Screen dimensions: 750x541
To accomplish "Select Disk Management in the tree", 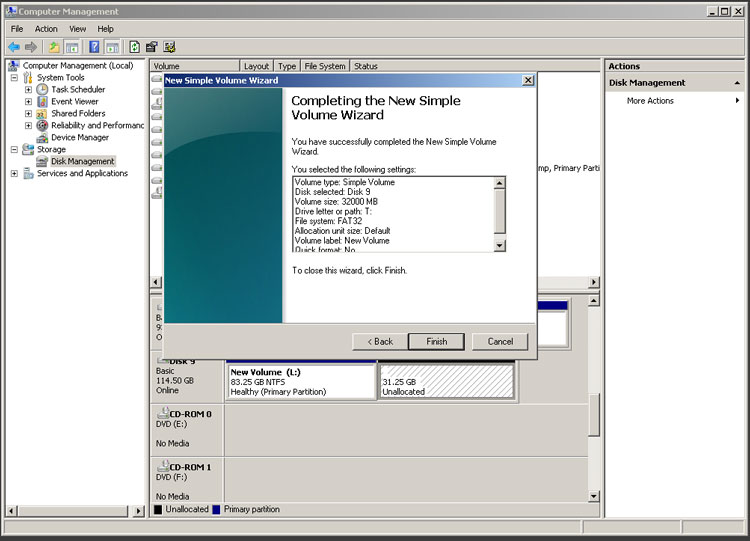I will click(x=83, y=161).
